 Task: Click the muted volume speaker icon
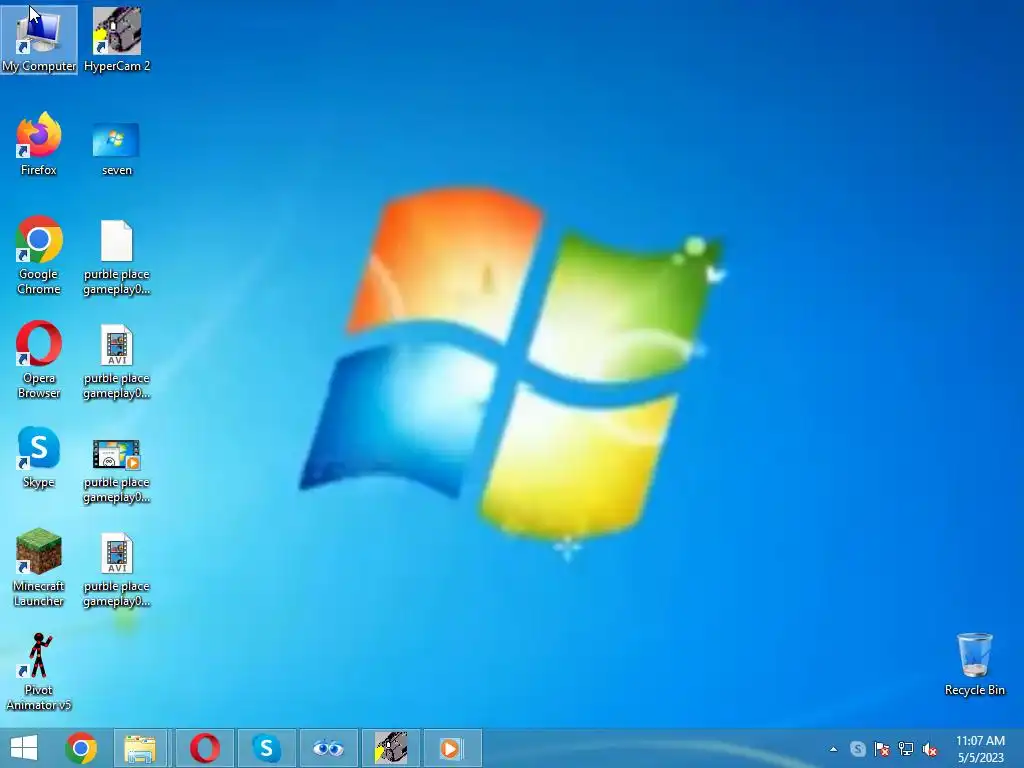(x=930, y=749)
